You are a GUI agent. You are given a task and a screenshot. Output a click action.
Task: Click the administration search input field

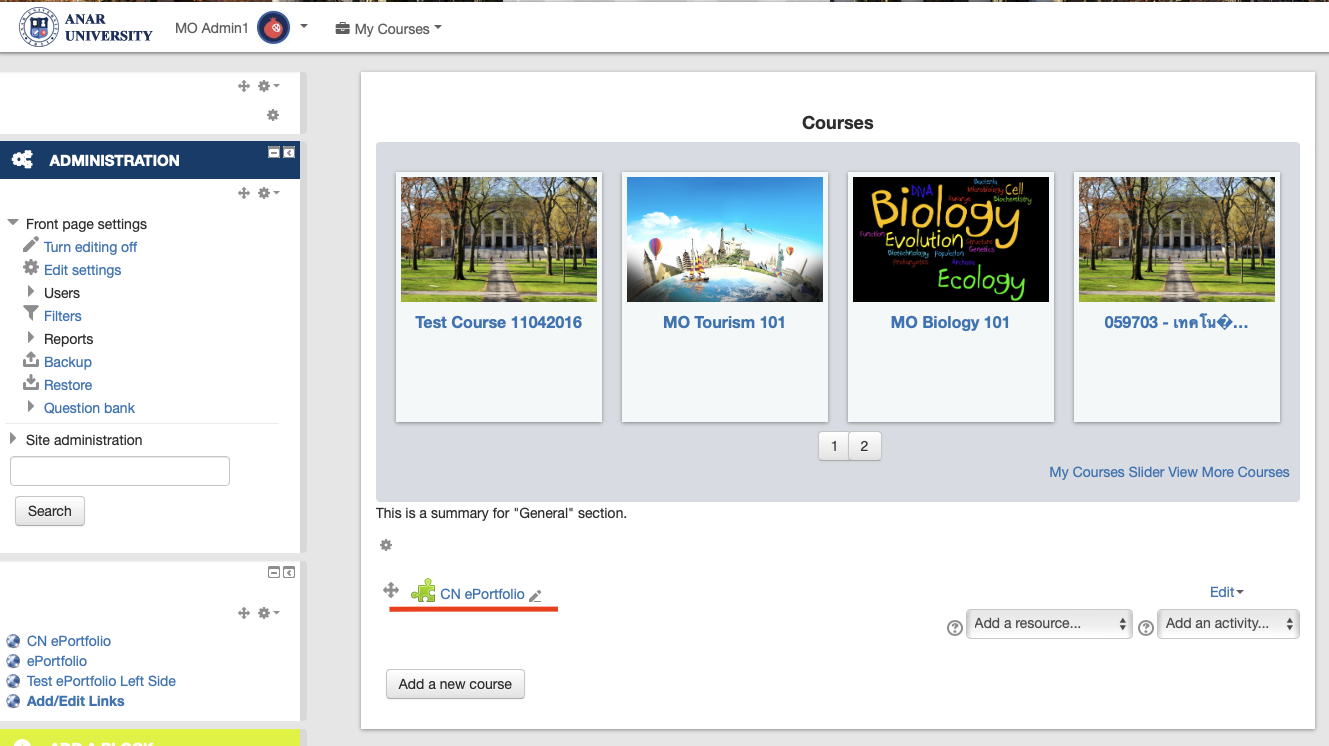[x=120, y=471]
